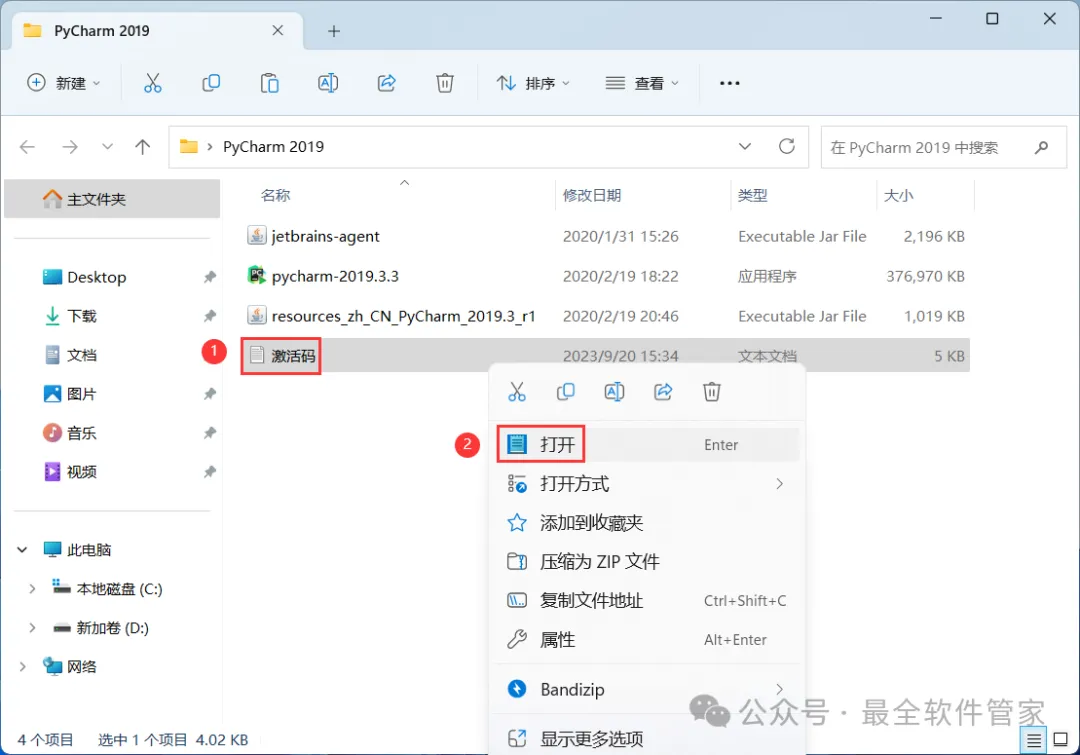Open recent locations dropdown chevron
The width and height of the screenshot is (1080, 755).
coord(107,147)
